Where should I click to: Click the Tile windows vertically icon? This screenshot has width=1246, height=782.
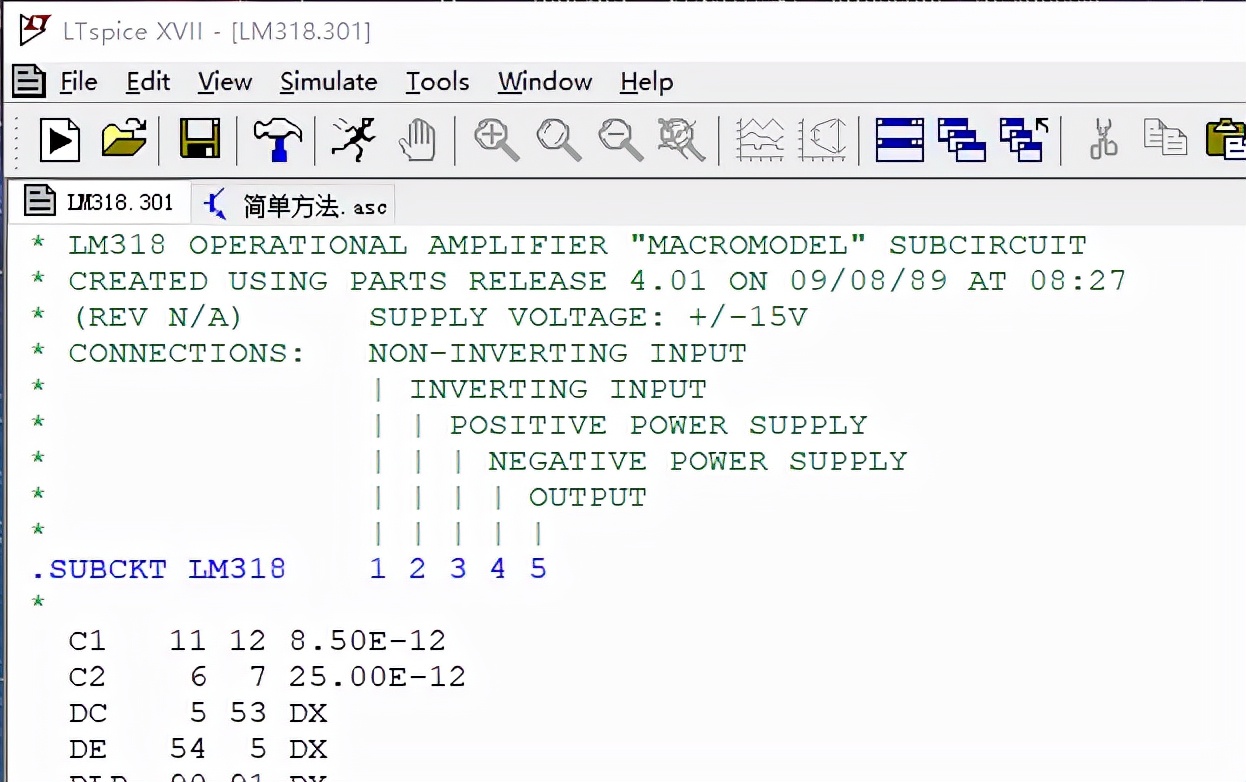coord(961,139)
